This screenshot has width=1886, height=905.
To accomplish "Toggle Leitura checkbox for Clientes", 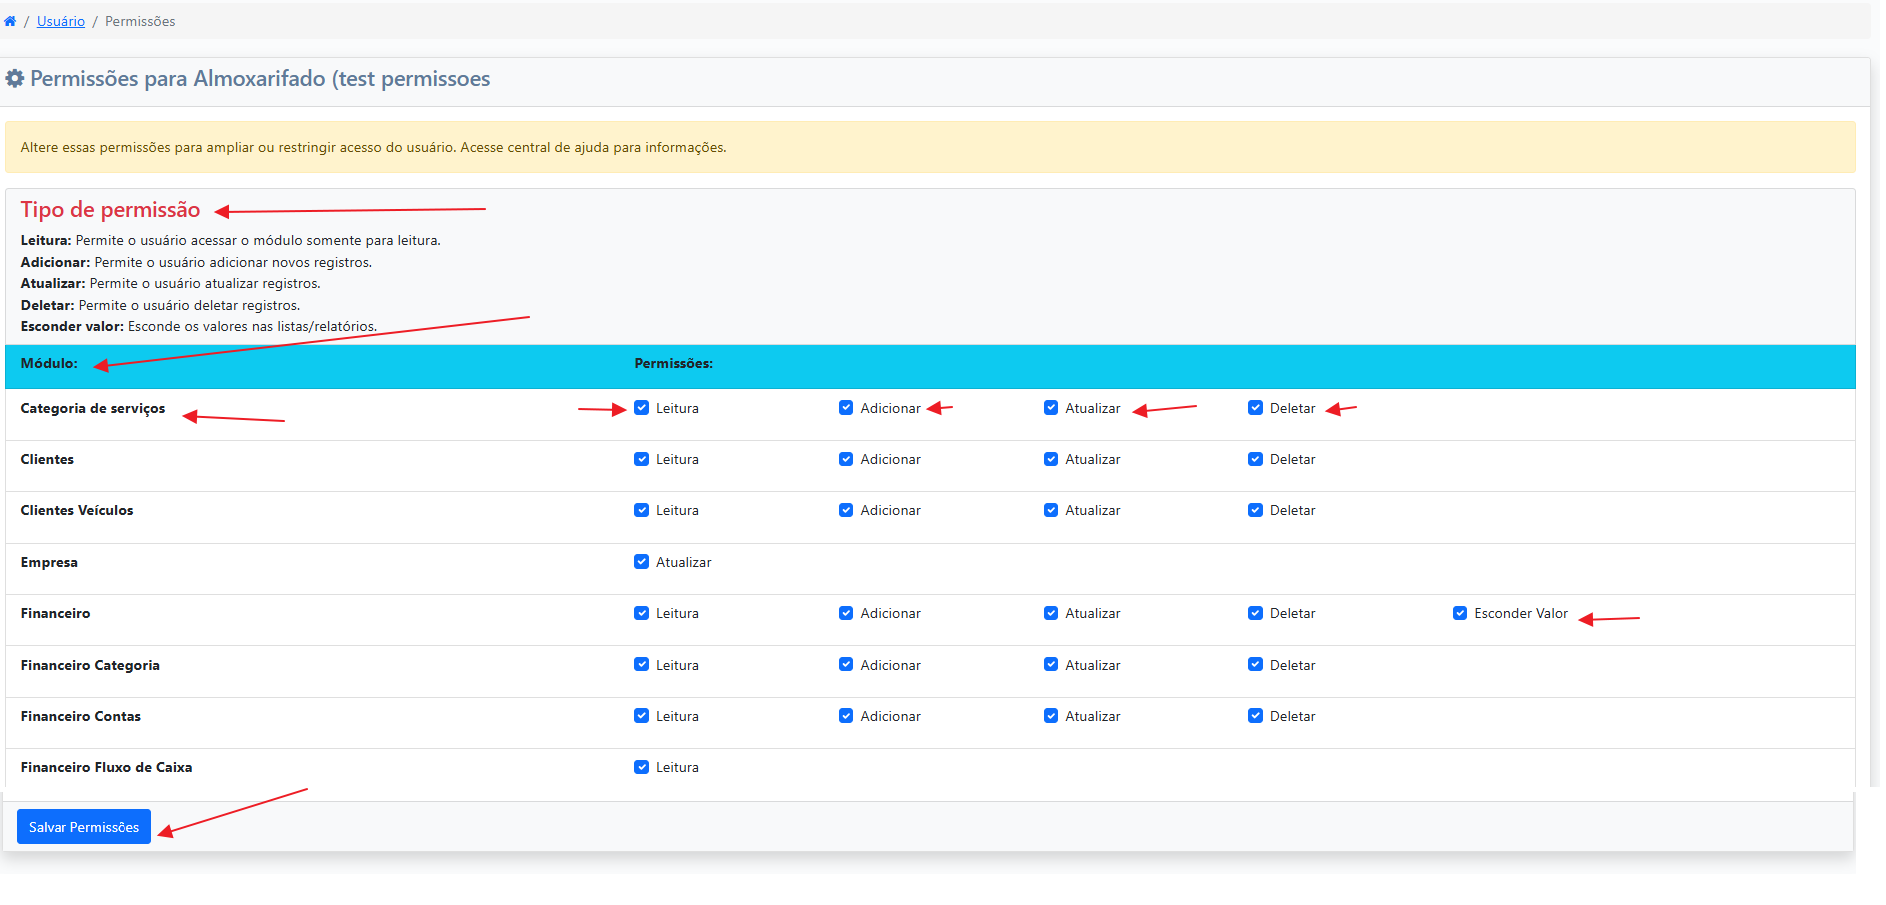I will coord(642,459).
